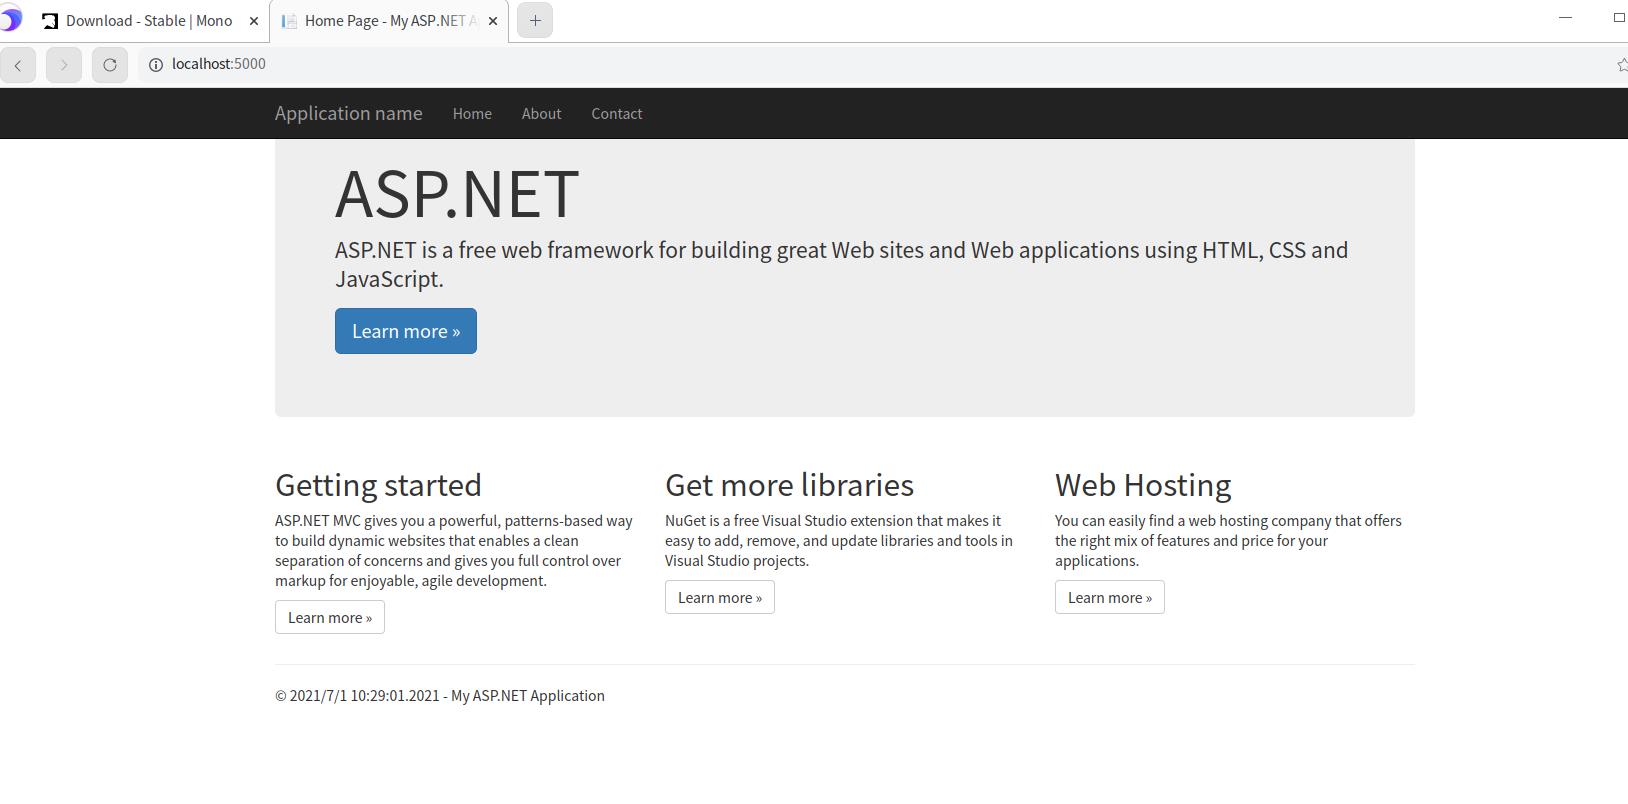Click the blue Learn more button

click(406, 331)
